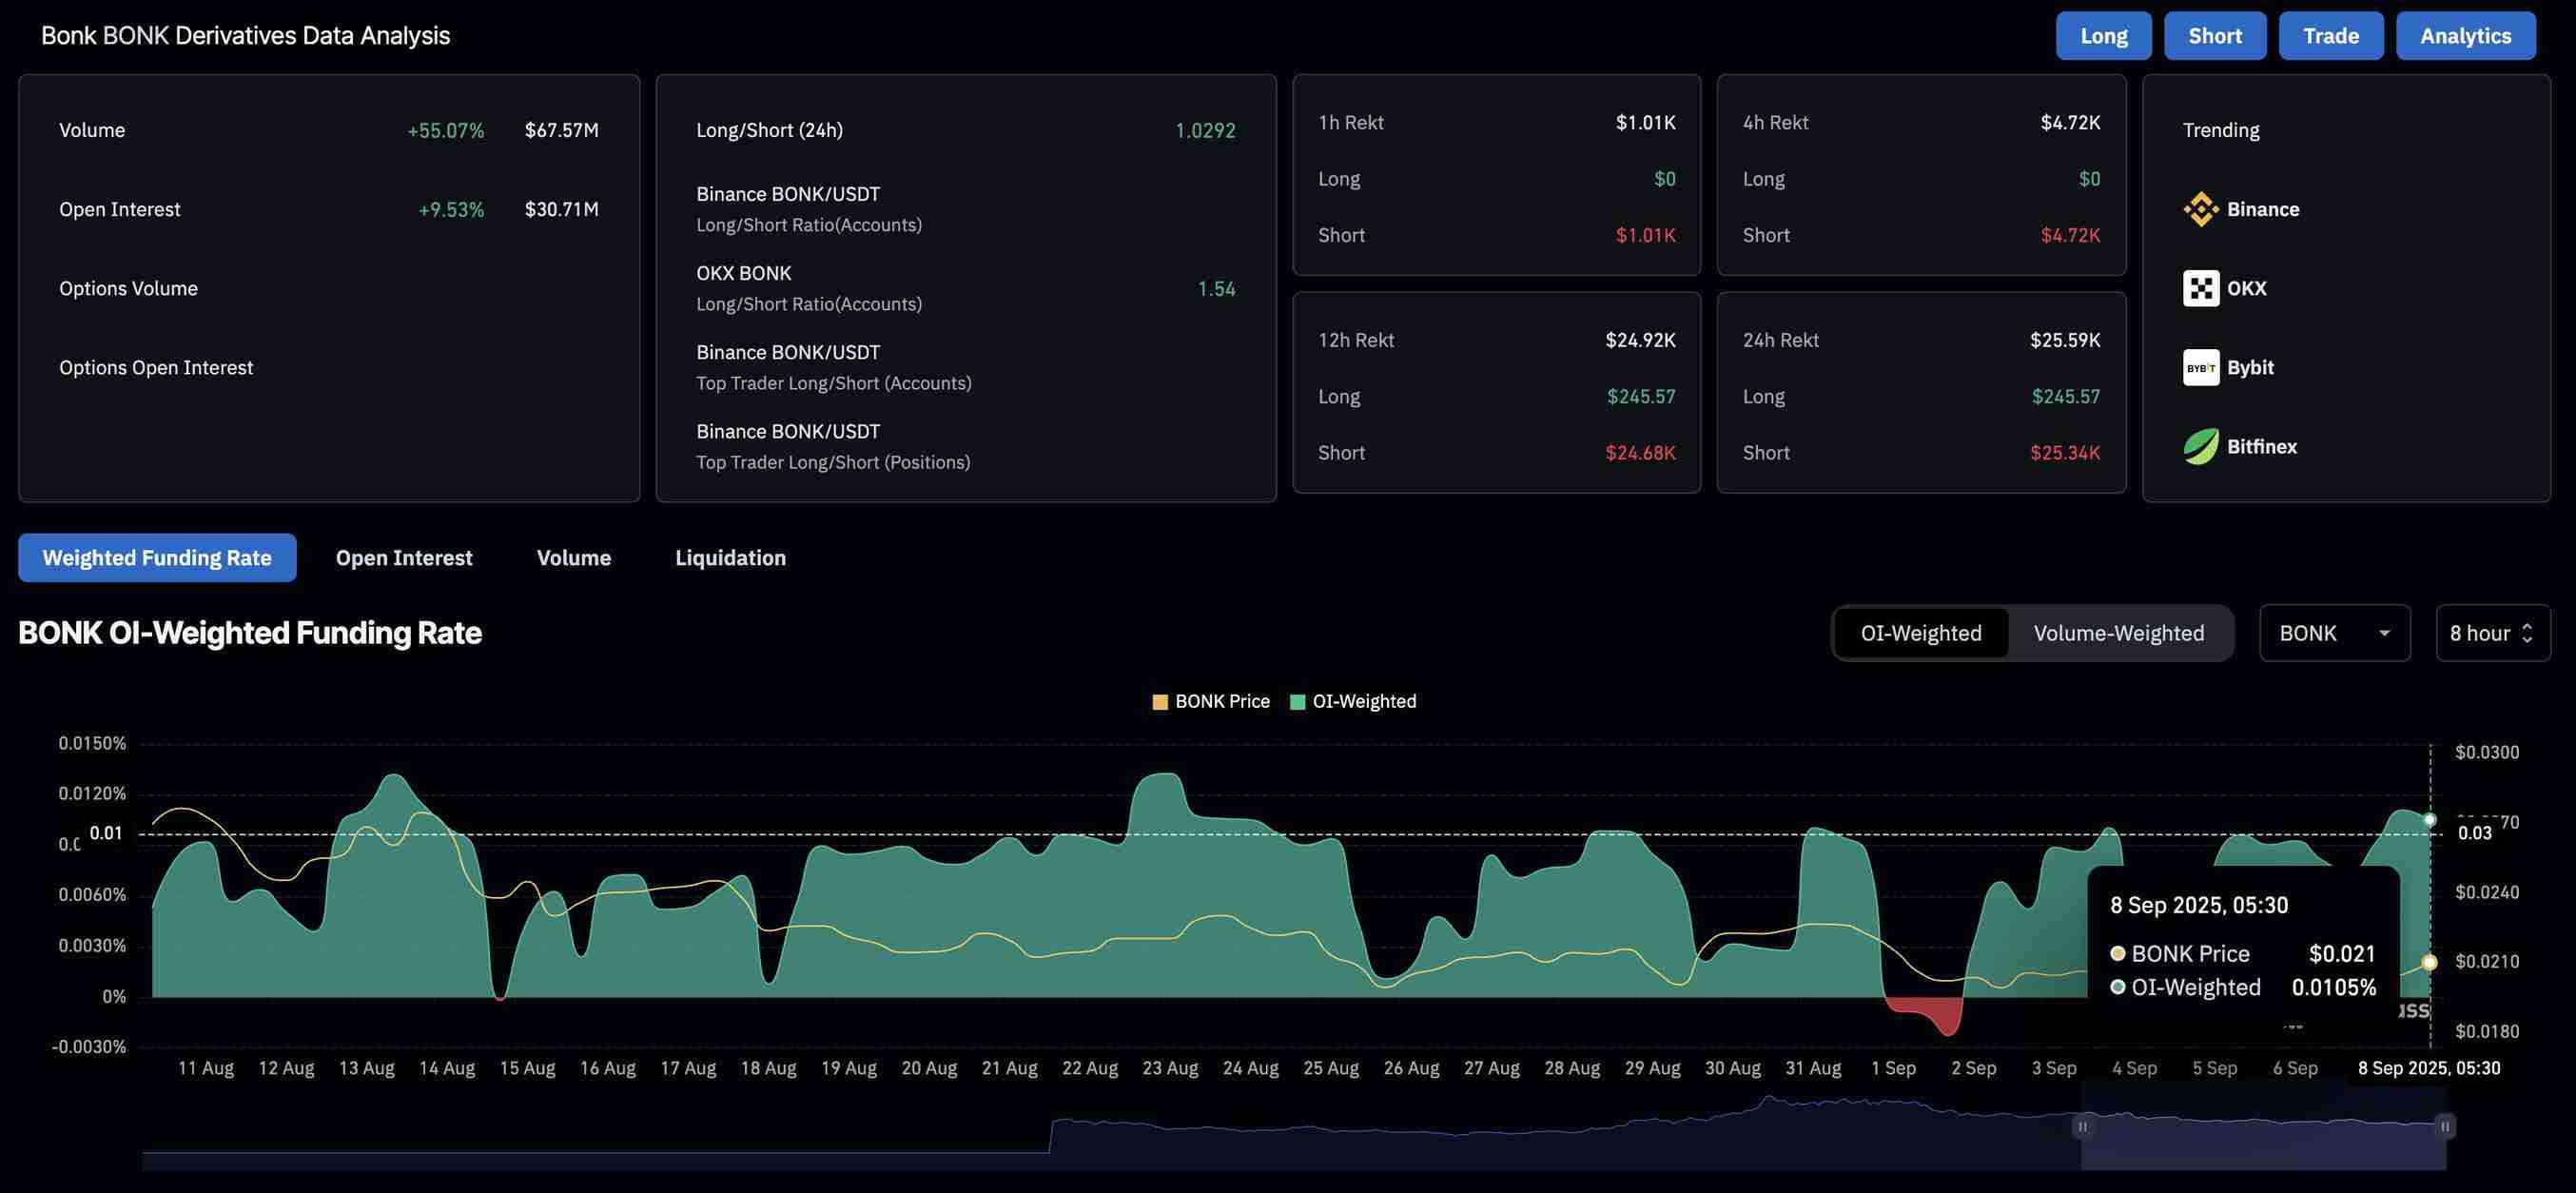Image resolution: width=2576 pixels, height=1193 pixels.
Task: Click the right range slider handle icon
Action: point(2444,1127)
